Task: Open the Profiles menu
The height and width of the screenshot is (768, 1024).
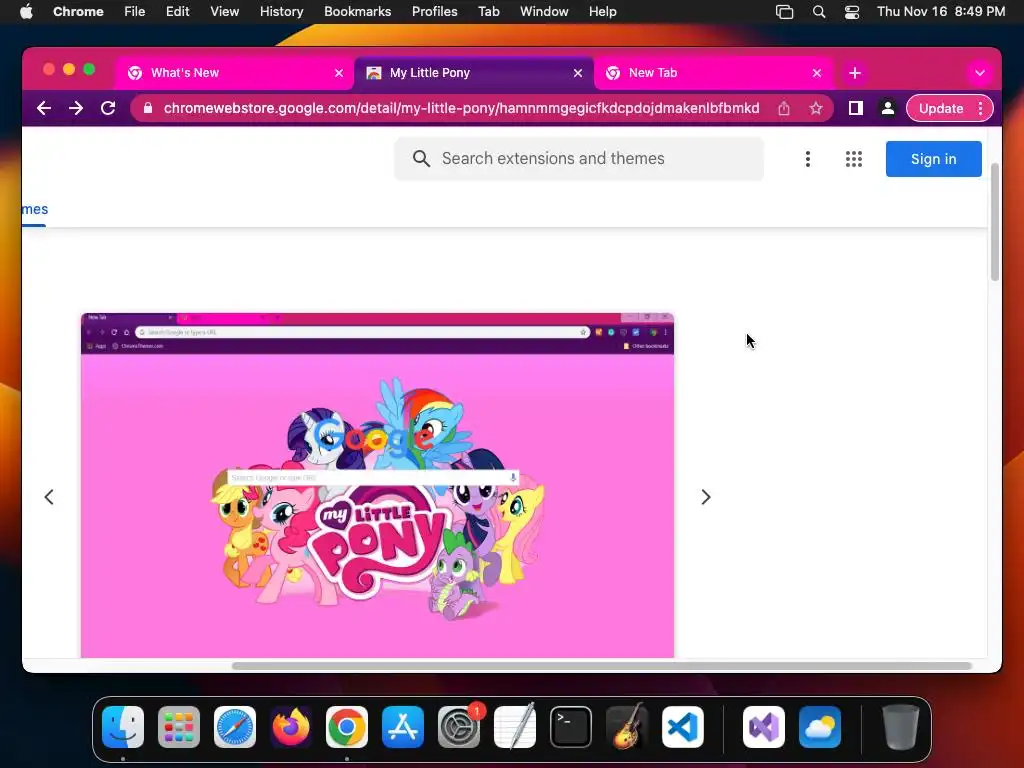Action: pyautogui.click(x=434, y=12)
